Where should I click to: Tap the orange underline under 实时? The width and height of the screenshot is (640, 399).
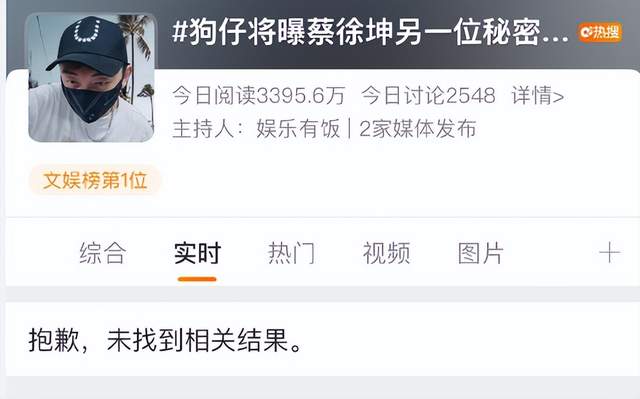coord(197,279)
